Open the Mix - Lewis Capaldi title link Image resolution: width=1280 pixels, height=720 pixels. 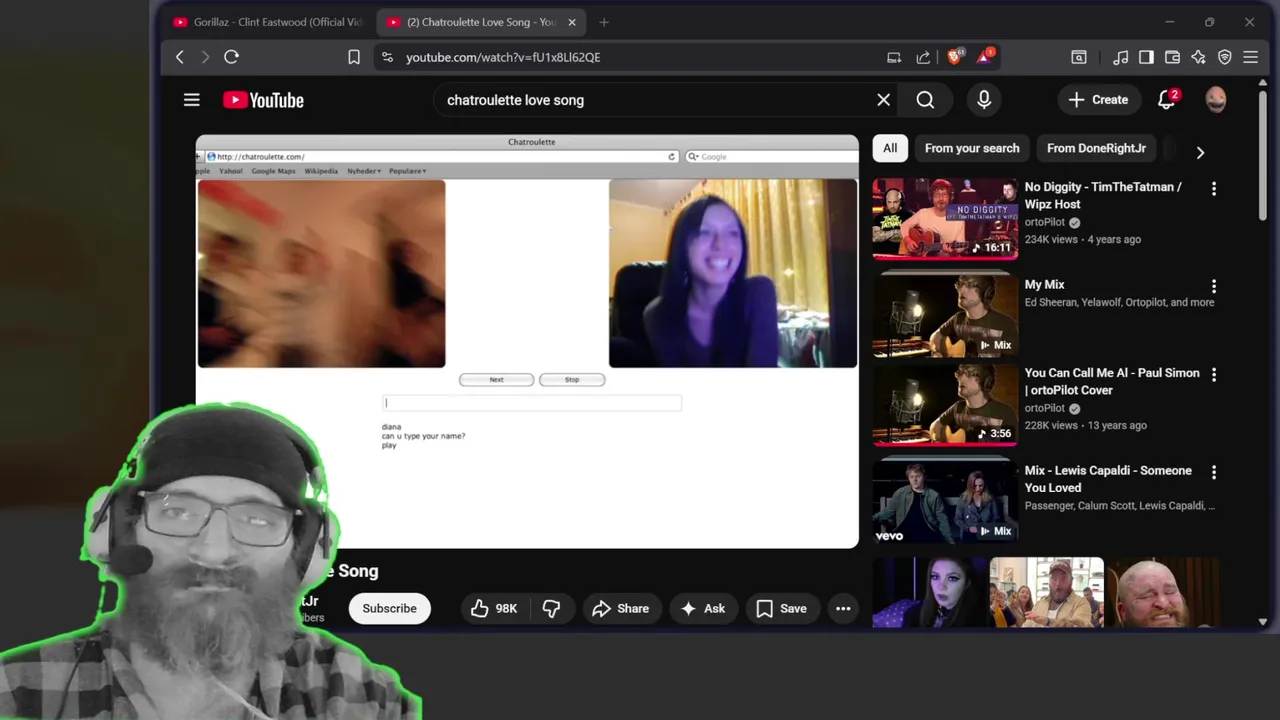click(x=1108, y=479)
